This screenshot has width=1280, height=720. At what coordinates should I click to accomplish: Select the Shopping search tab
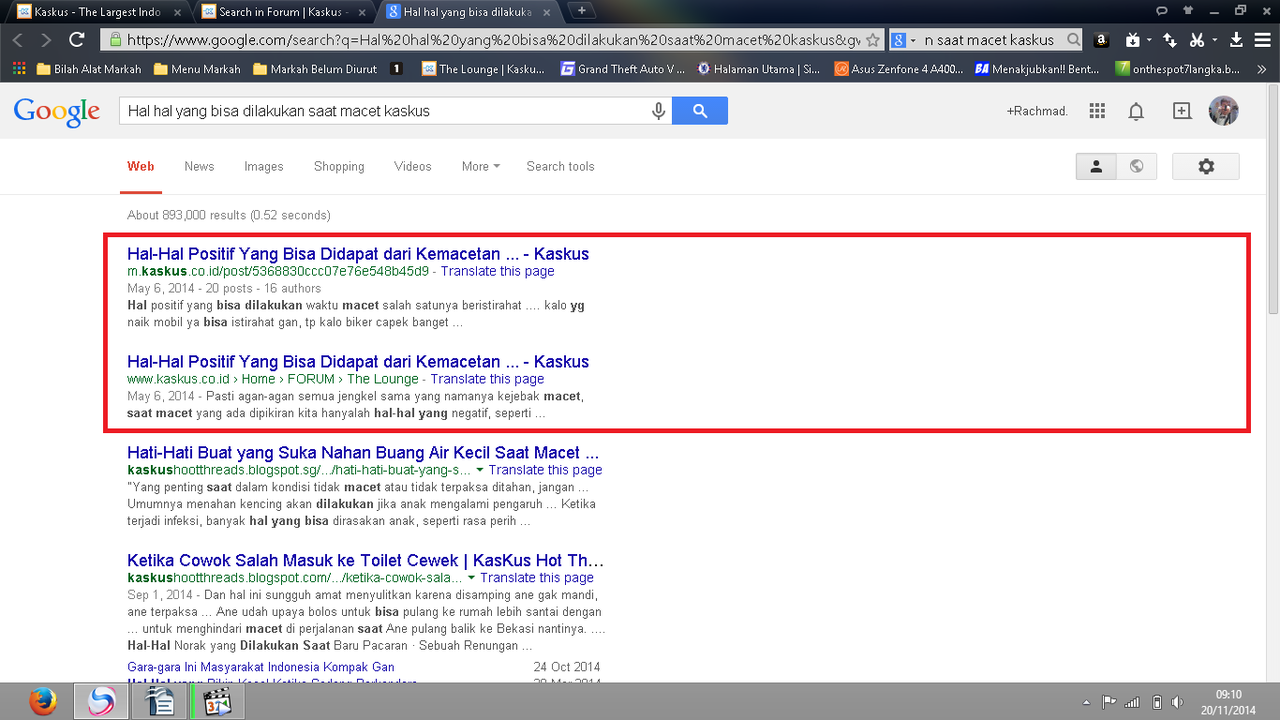tap(339, 167)
